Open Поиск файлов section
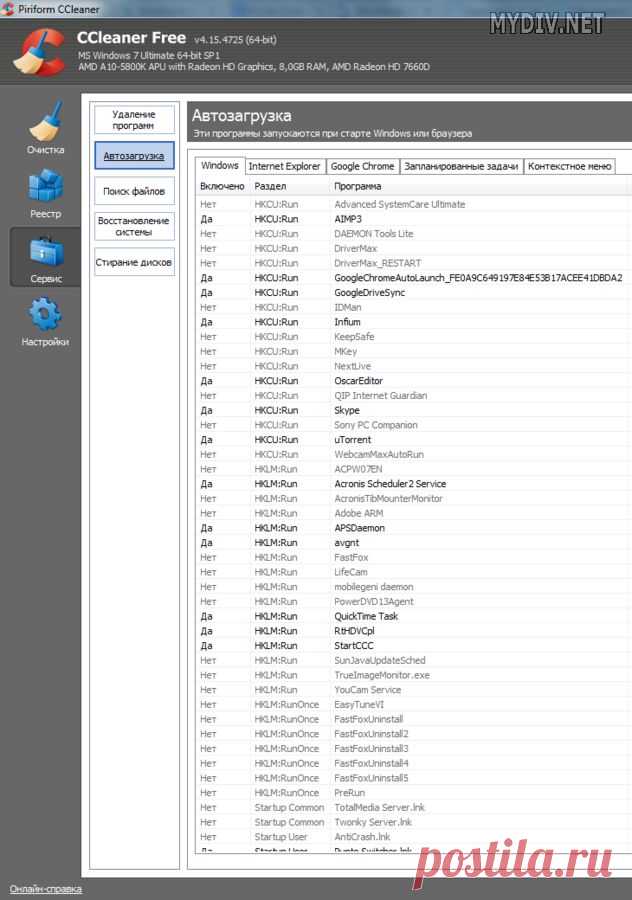Screen dimensions: 632x900 134,190
